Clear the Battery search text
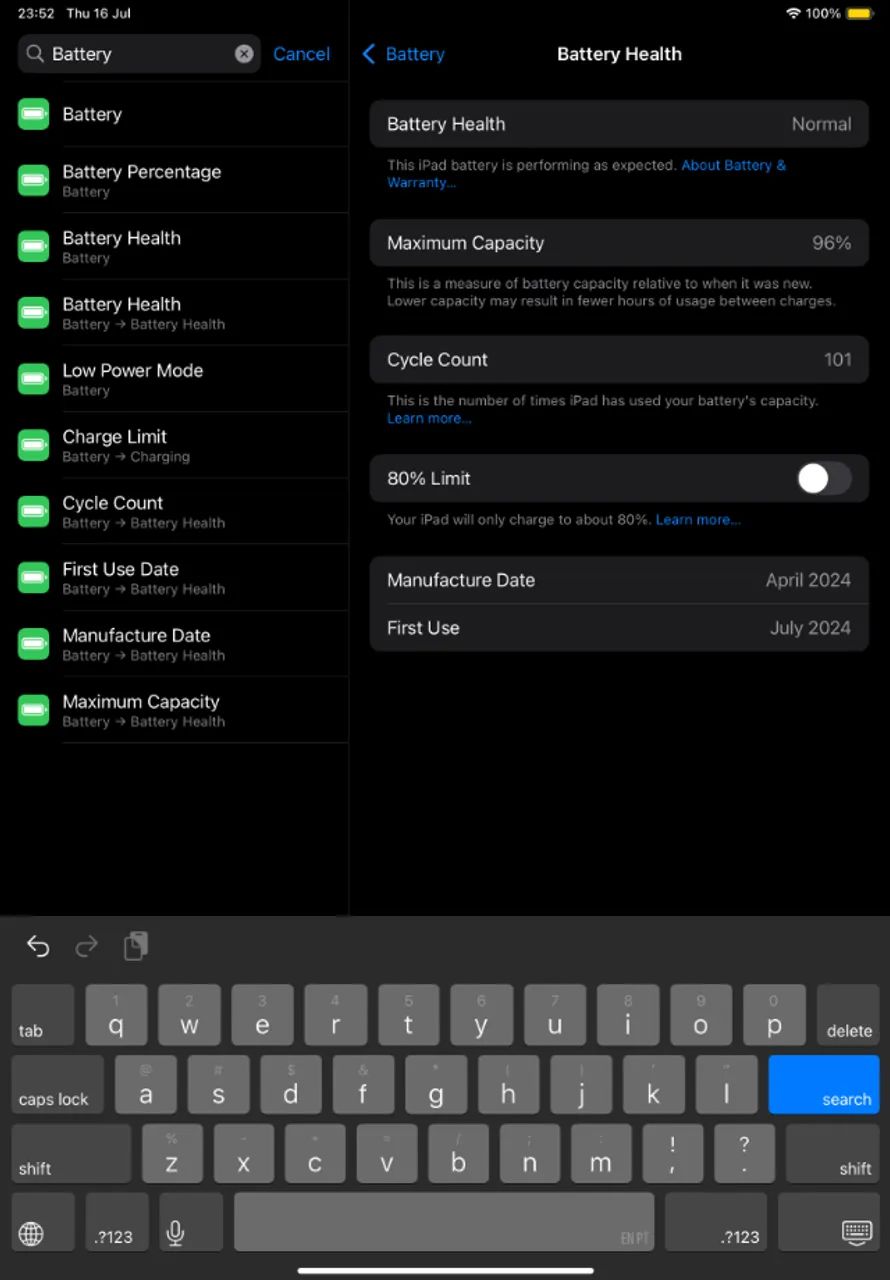Viewport: 890px width, 1280px height. [x=244, y=54]
